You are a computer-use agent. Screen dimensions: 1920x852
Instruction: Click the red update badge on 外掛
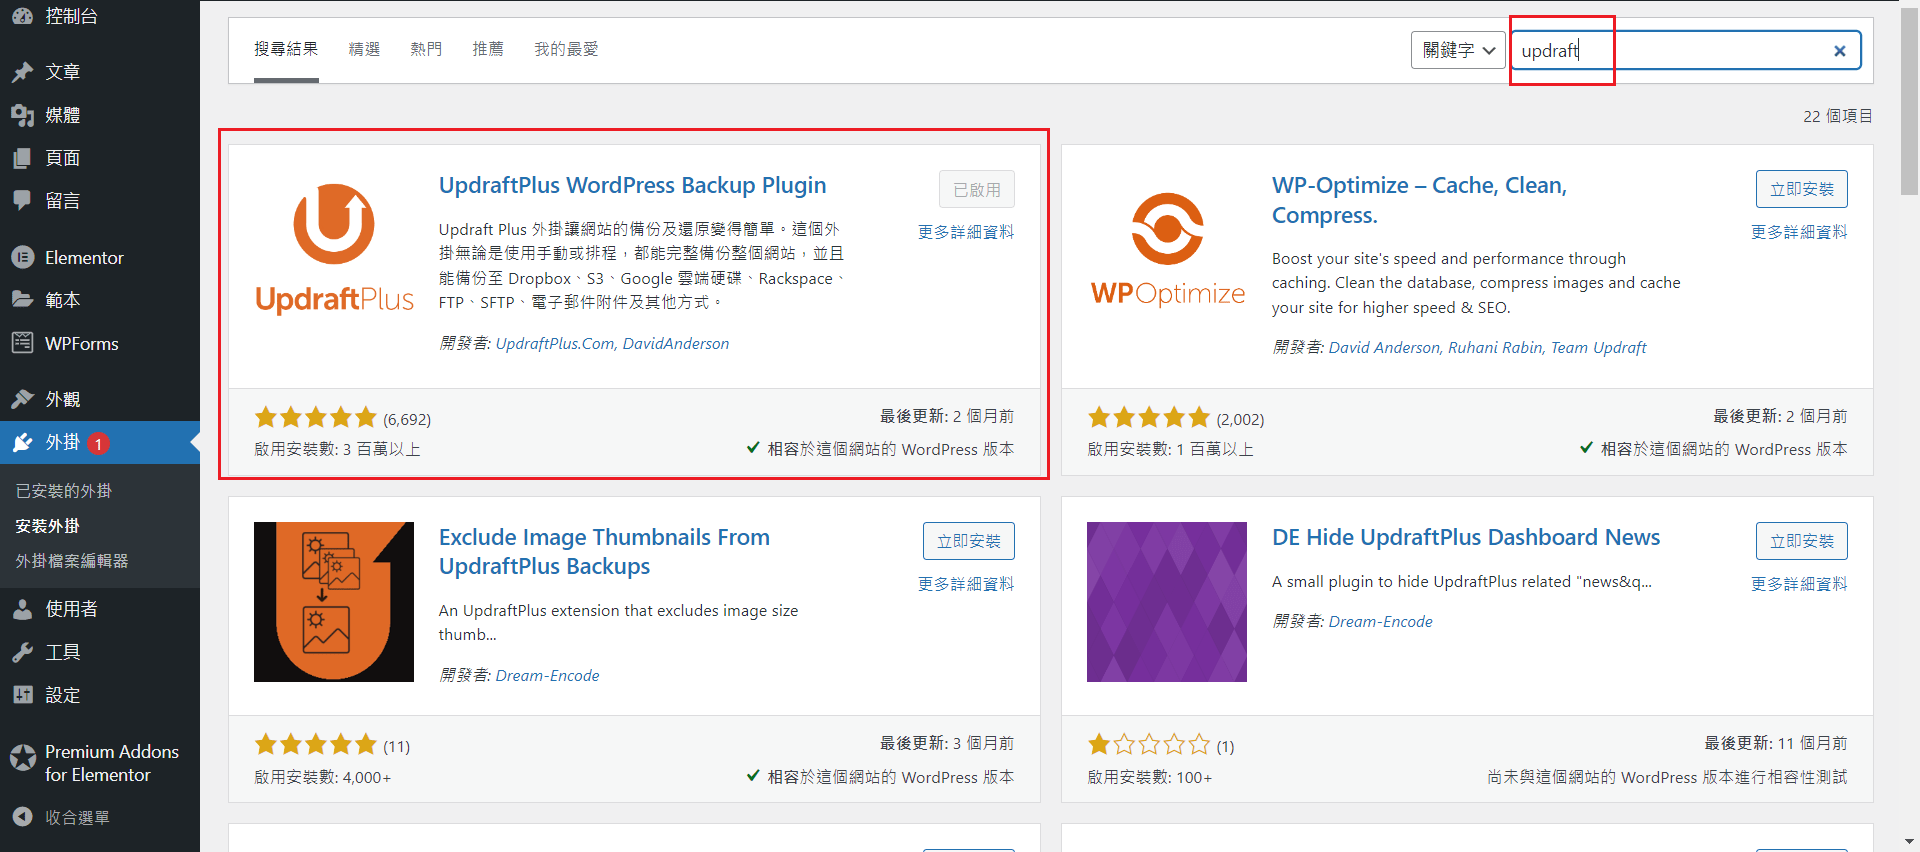point(99,443)
